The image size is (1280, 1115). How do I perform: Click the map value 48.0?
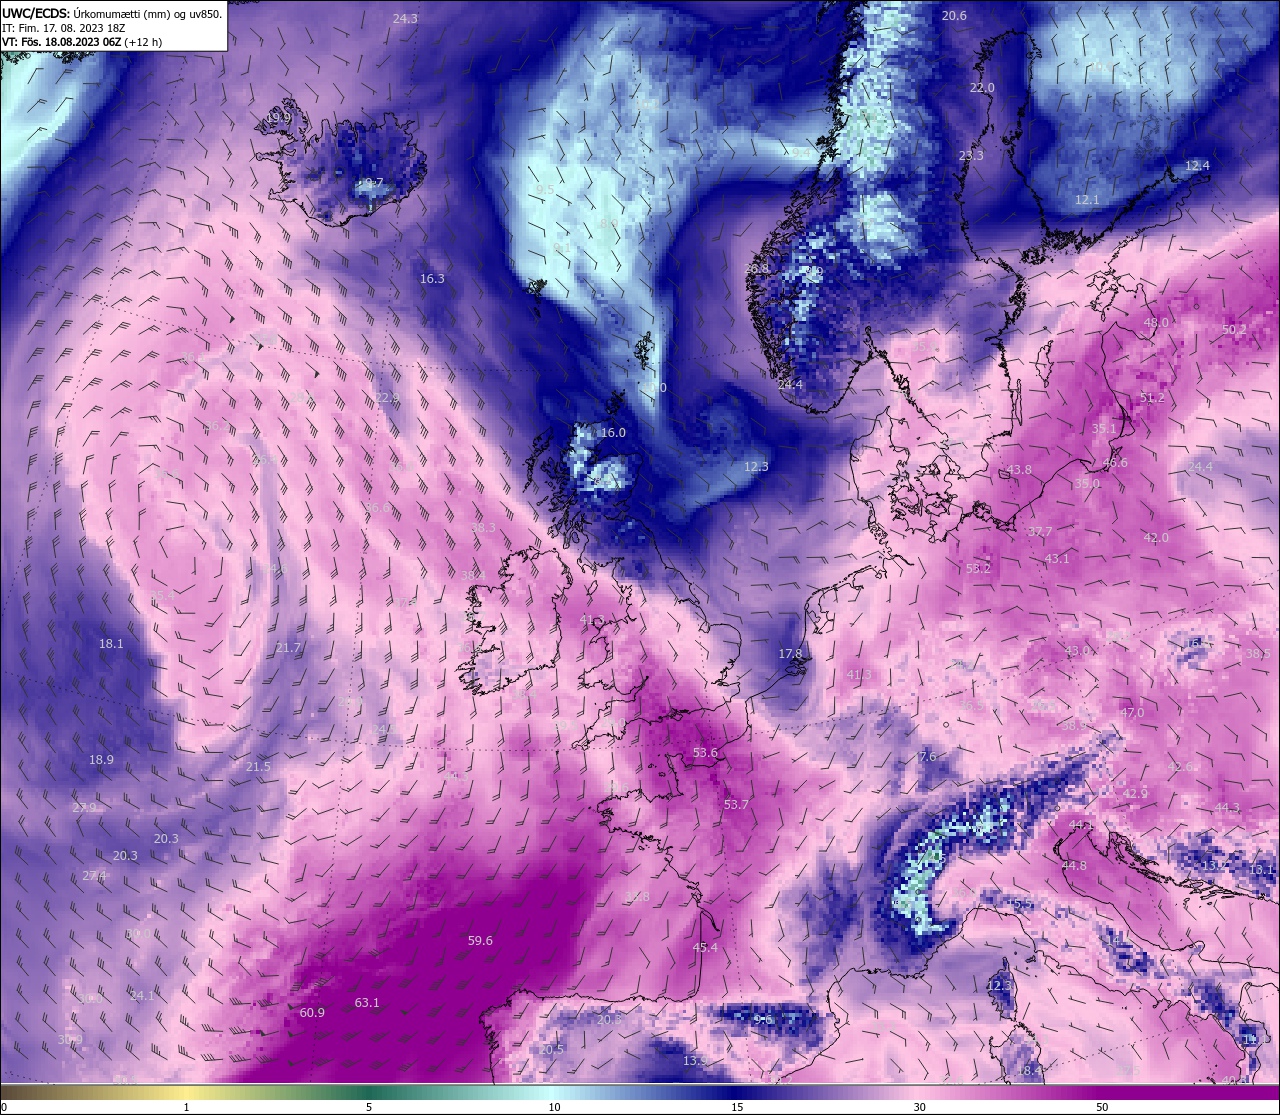[x=1156, y=323]
